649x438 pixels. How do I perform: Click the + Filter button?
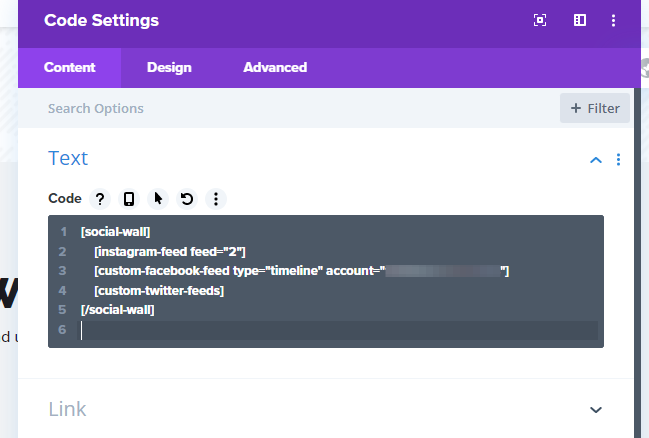coord(595,108)
